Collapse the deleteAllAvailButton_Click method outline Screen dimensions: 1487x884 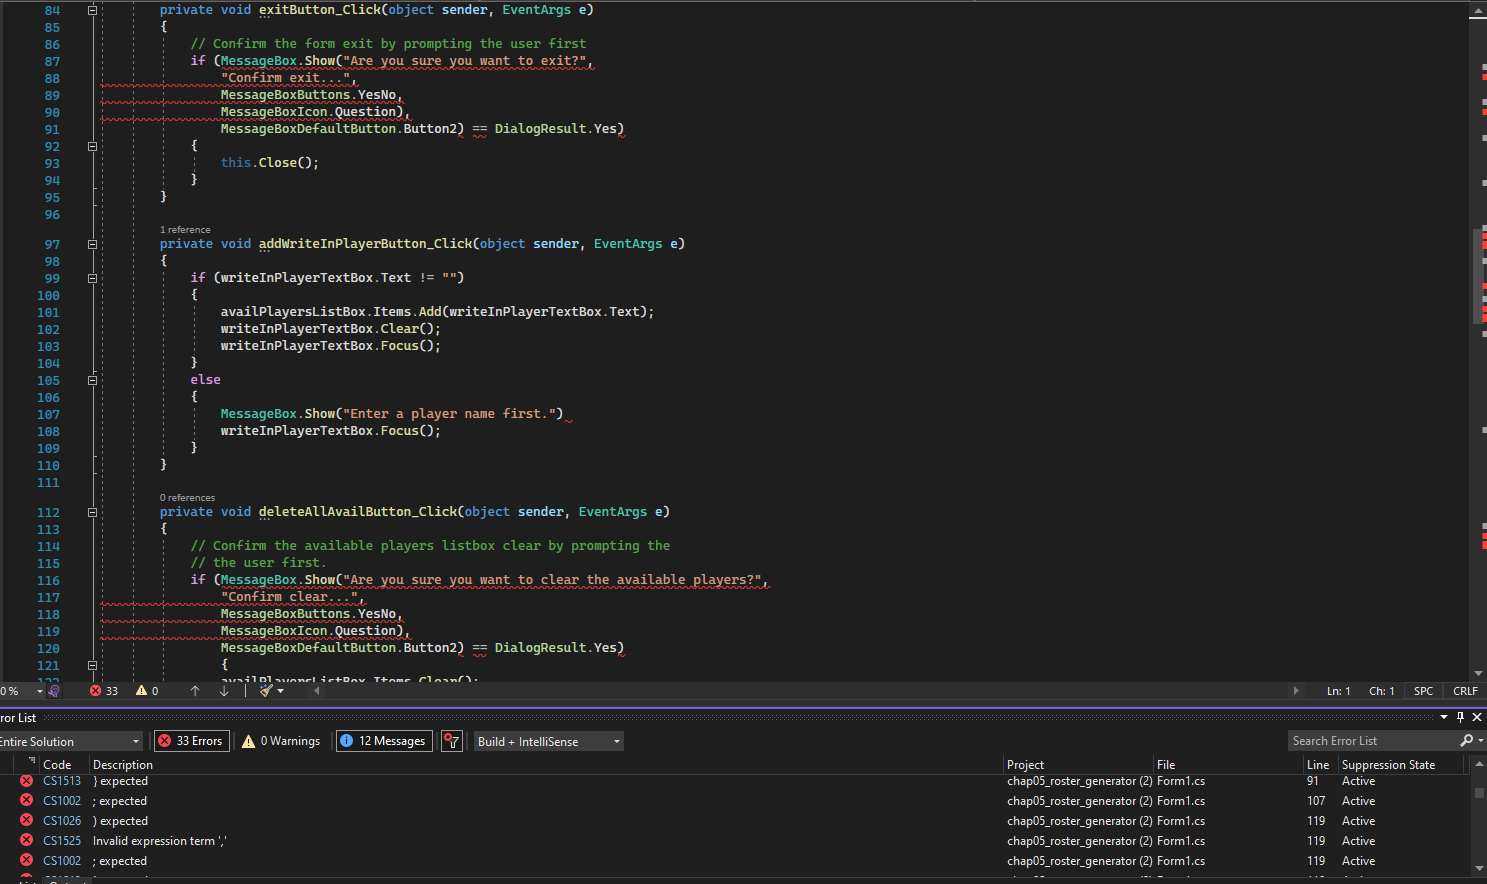point(92,512)
